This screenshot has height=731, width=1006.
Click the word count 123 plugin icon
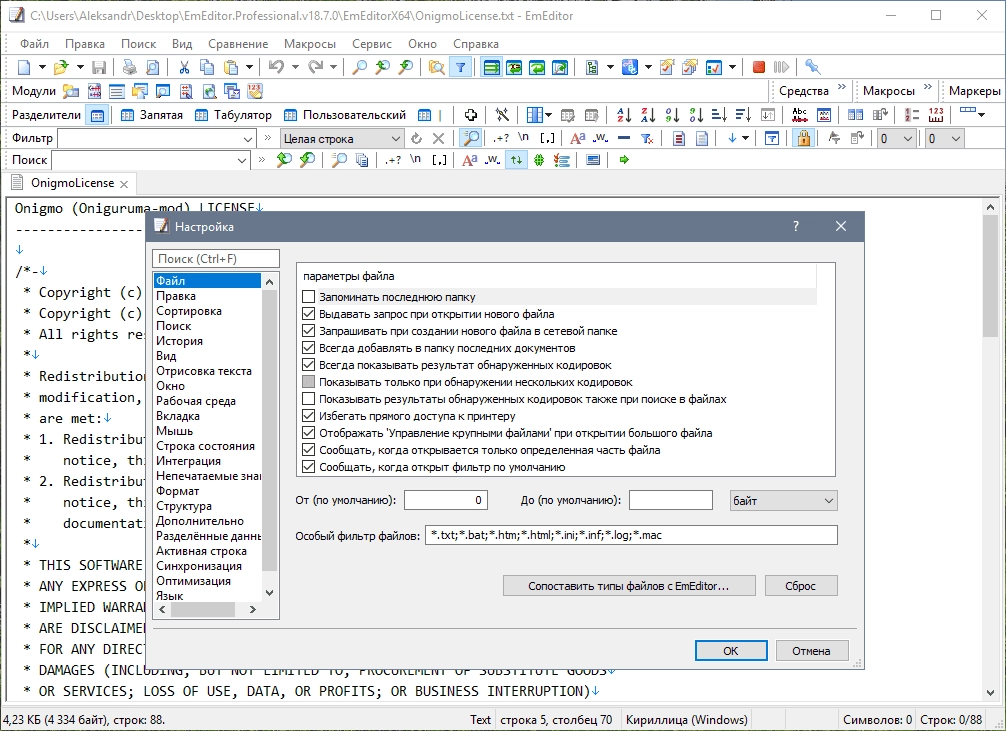pyautogui.click(x=255, y=91)
